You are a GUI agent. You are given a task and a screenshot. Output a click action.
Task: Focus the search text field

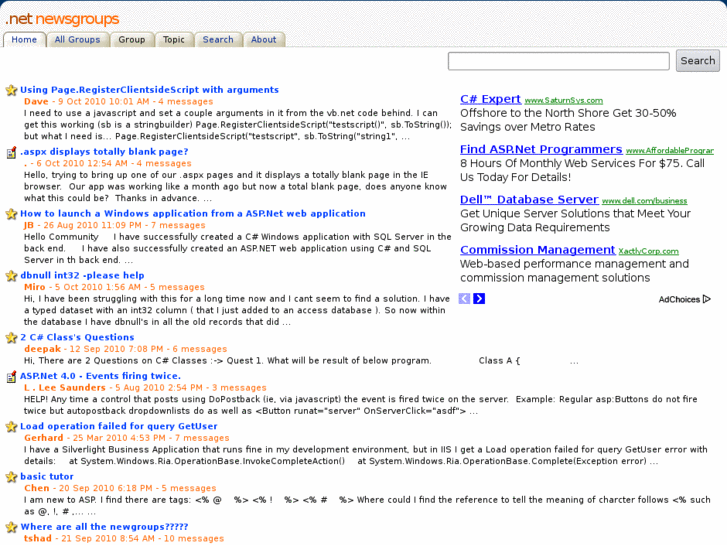click(x=559, y=61)
